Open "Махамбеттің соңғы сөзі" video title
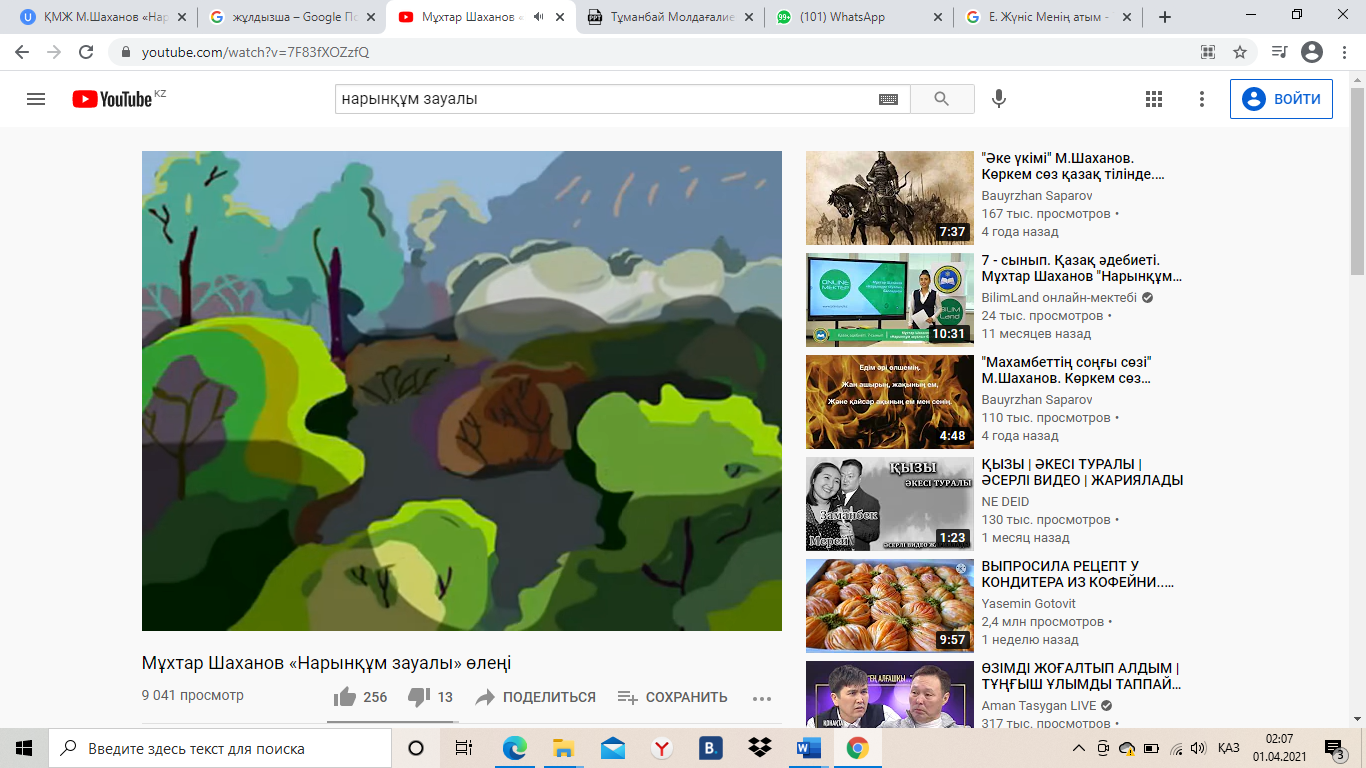Viewport: 1366px width, 768px height. 1067,371
